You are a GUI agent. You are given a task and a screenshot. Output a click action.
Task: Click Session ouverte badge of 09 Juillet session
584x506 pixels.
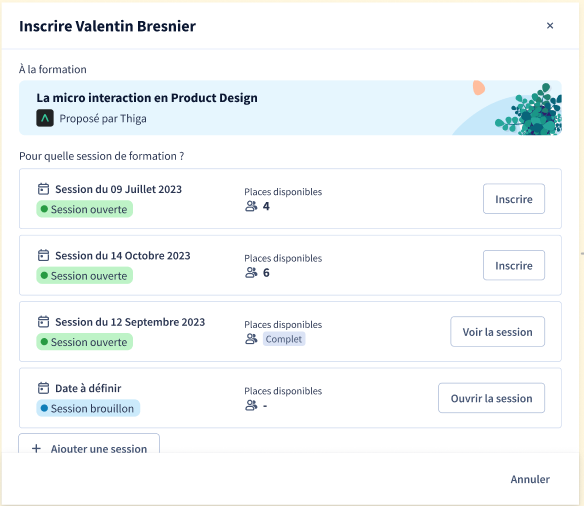click(85, 209)
